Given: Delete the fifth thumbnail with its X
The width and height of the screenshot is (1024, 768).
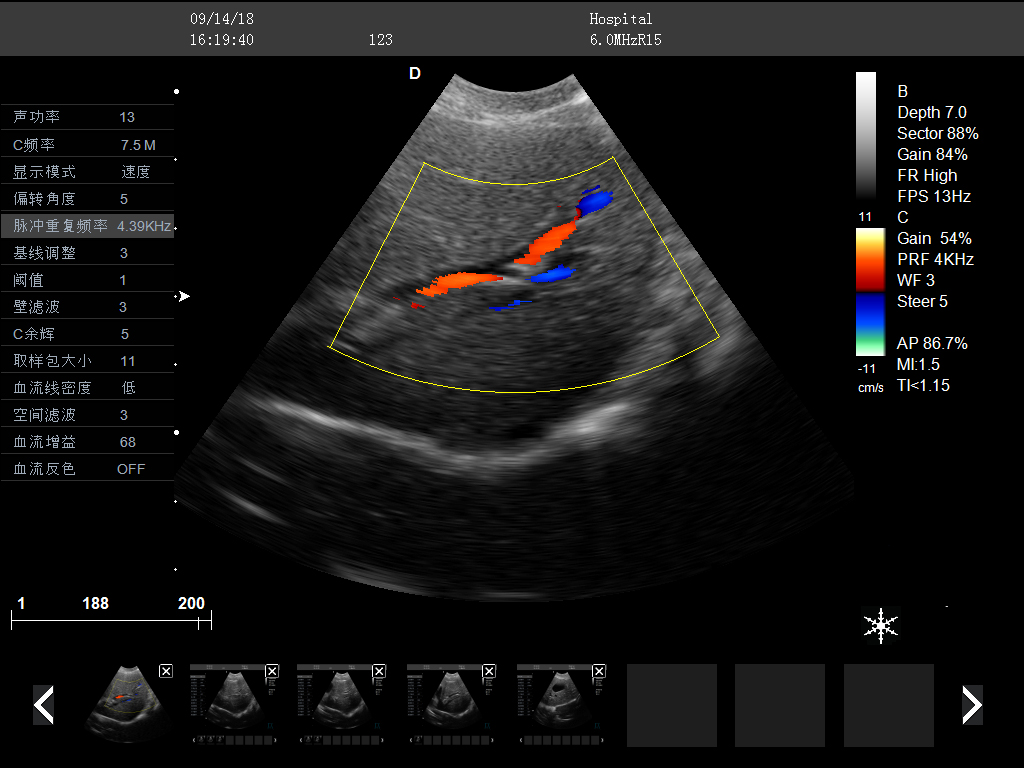Looking at the screenshot, I should tap(600, 671).
